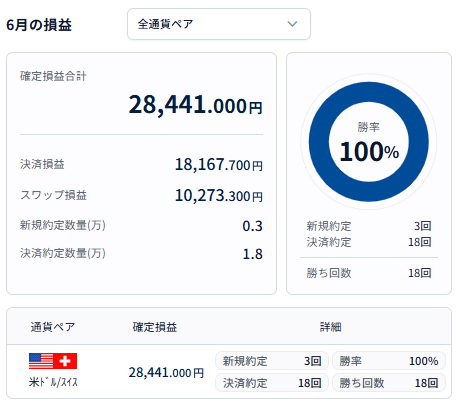Click the 確定損益 column header
Viewport: 456px width, 403px height.
pyautogui.click(x=155, y=327)
